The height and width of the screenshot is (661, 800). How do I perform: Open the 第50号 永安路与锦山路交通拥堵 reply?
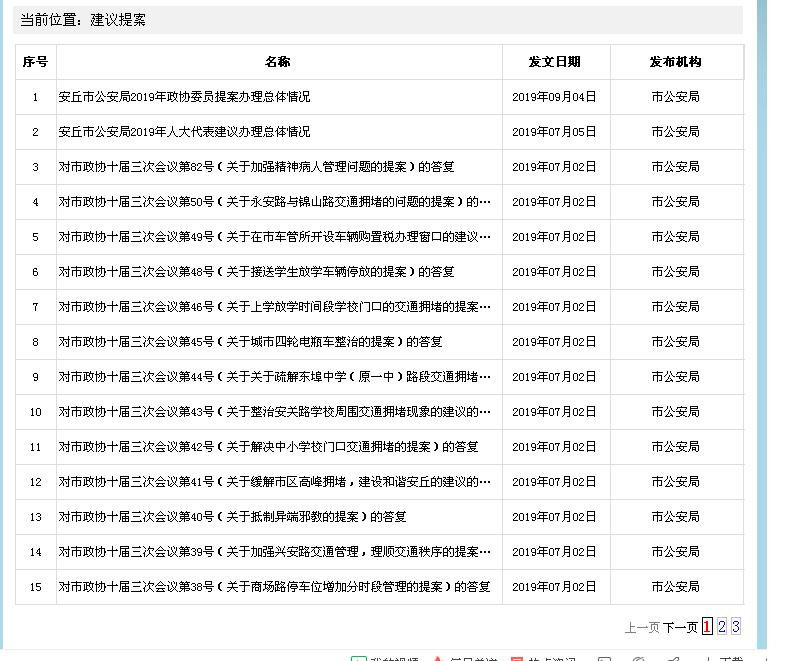coord(274,202)
